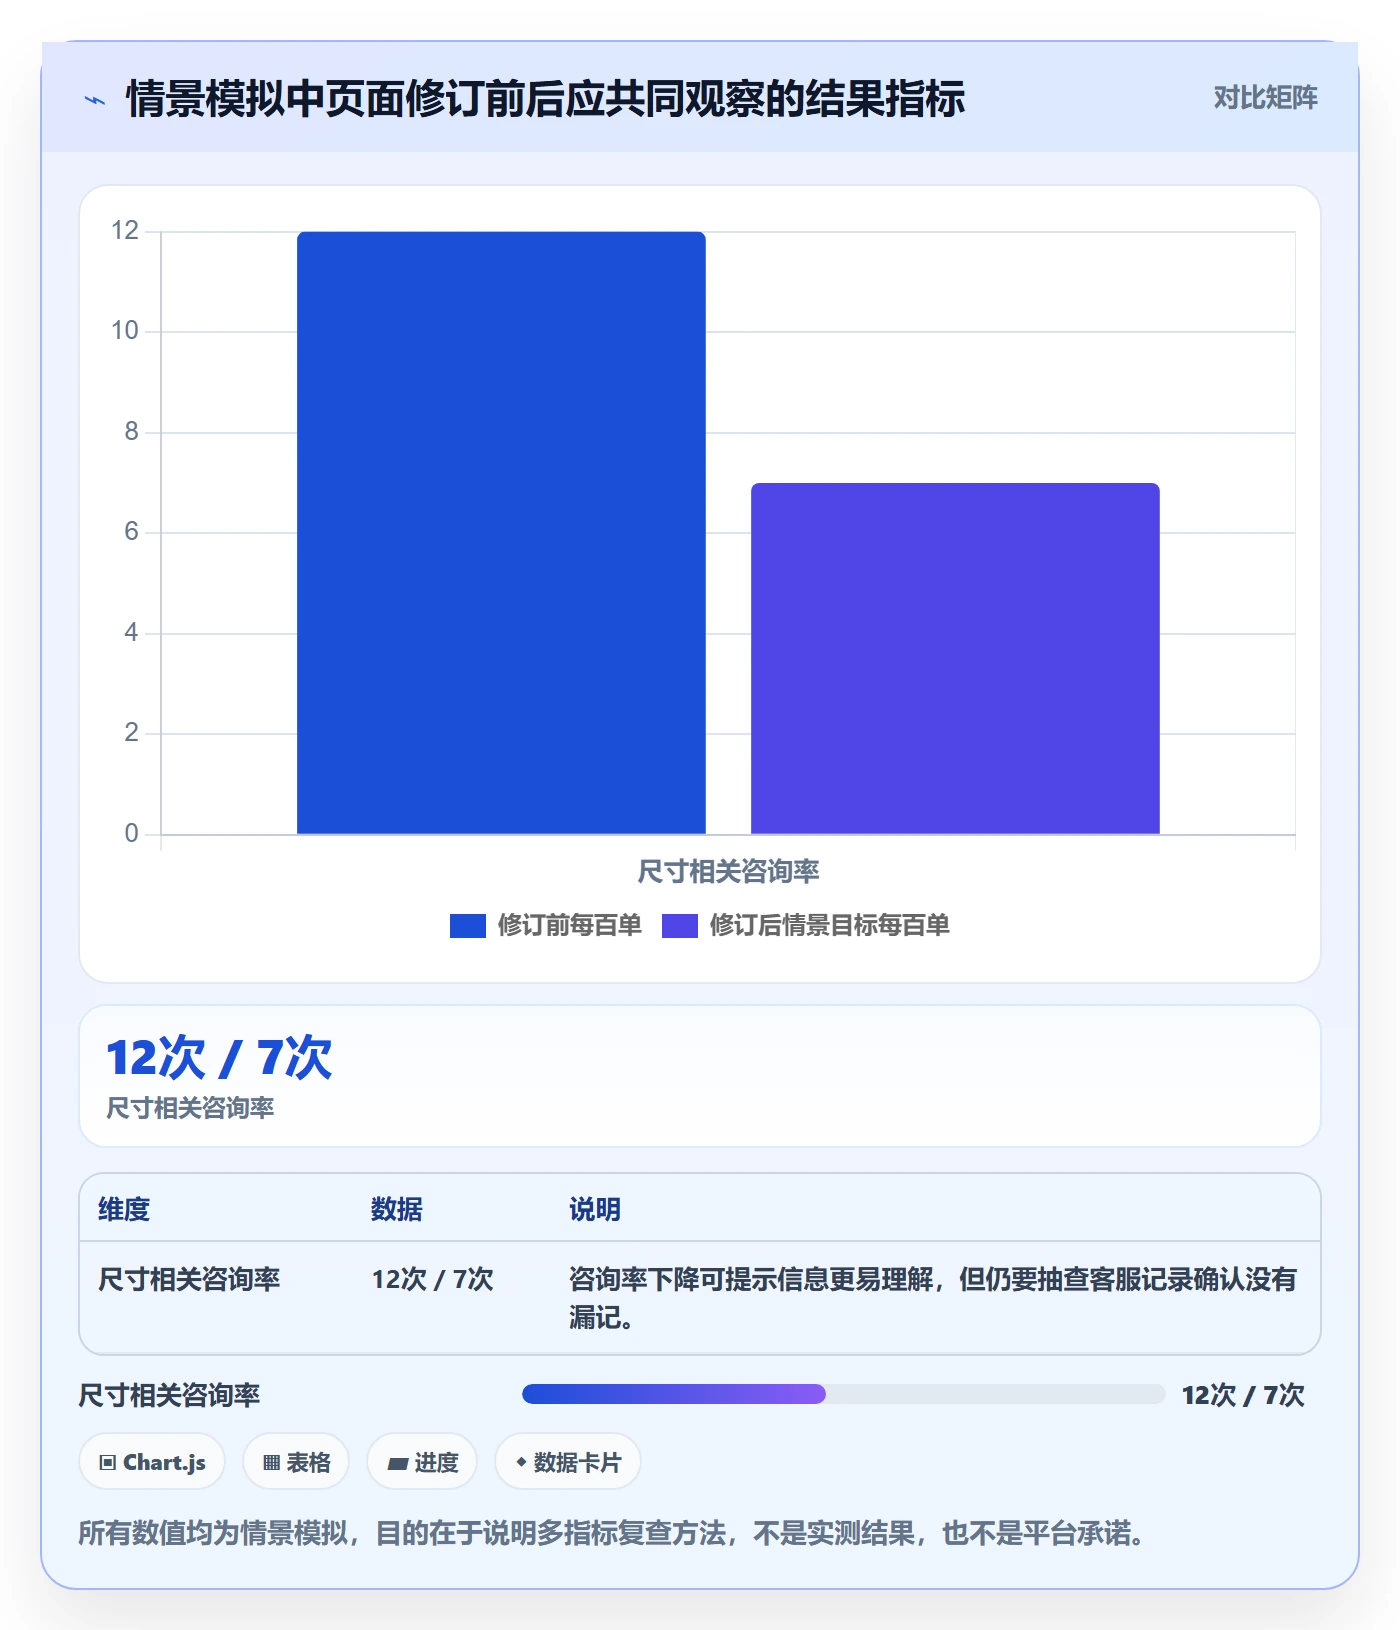Open the 对比矩阵 label in header
The image size is (1400, 1630).
1265,98
